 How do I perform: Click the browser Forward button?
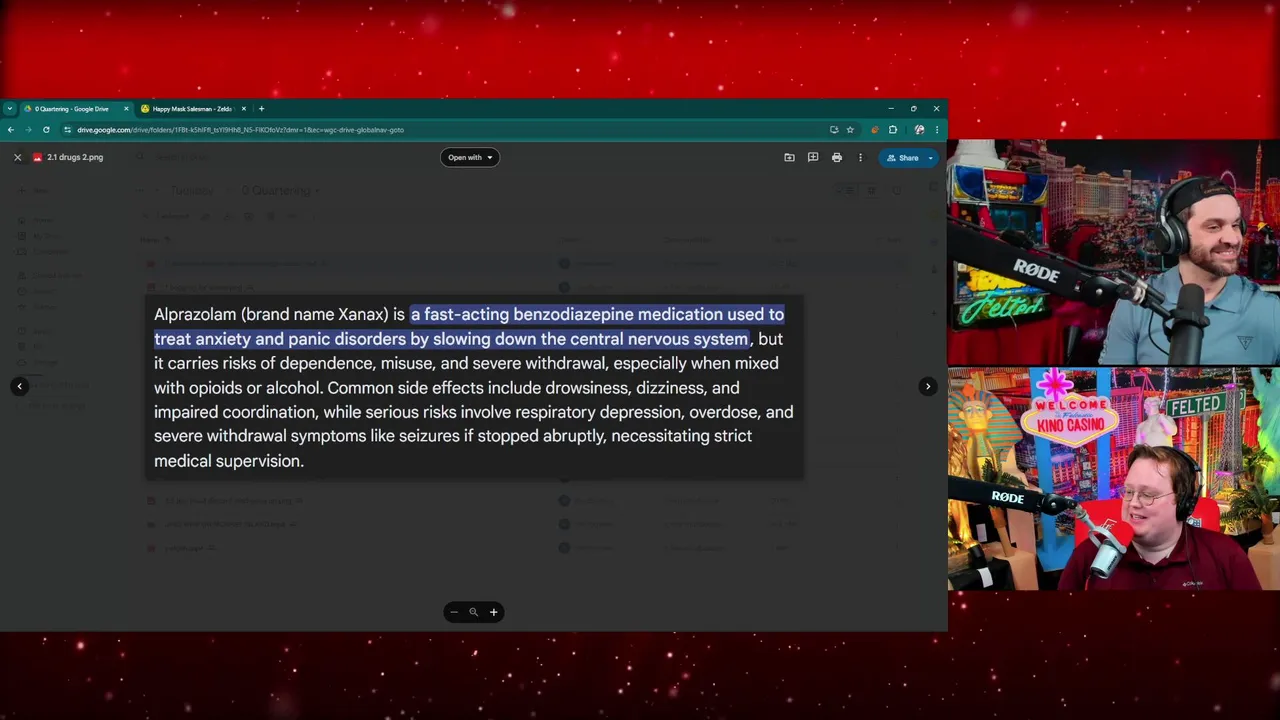tap(28, 129)
